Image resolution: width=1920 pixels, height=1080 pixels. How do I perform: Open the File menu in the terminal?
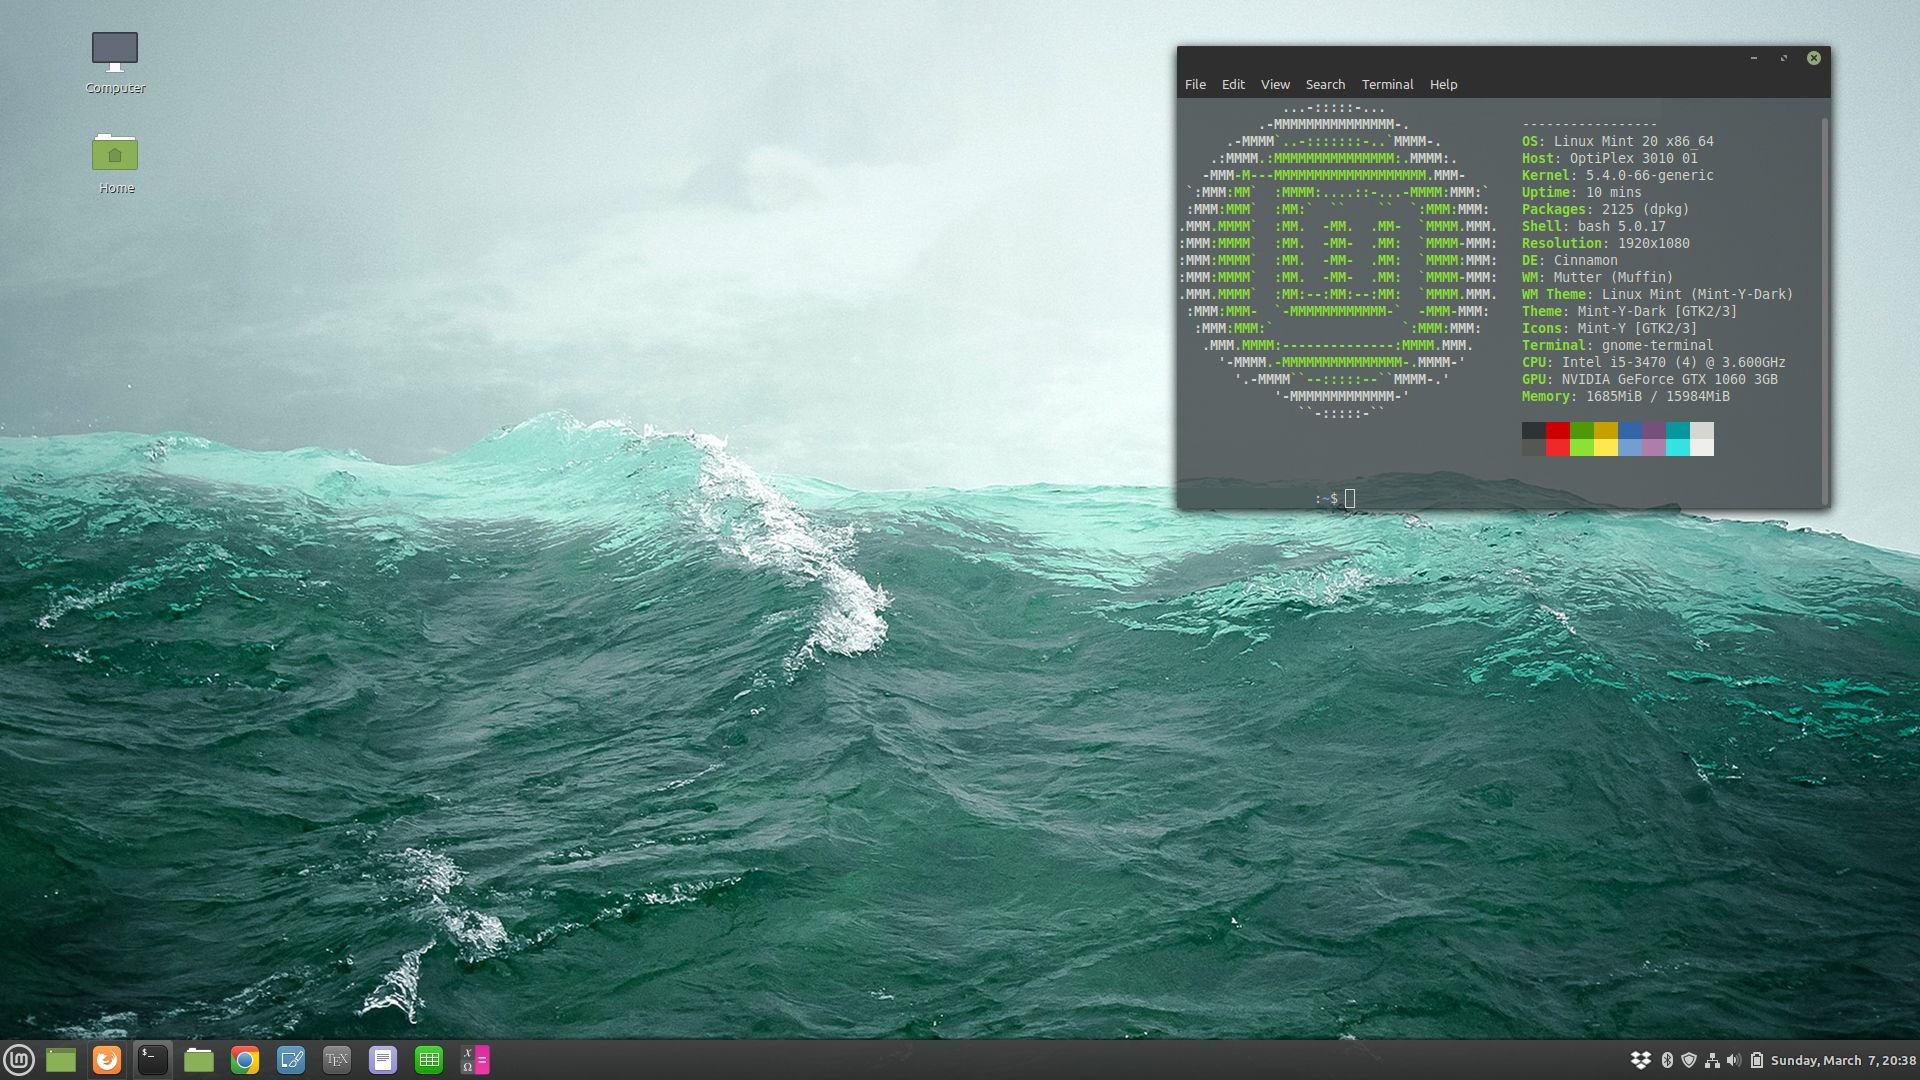[x=1196, y=84]
